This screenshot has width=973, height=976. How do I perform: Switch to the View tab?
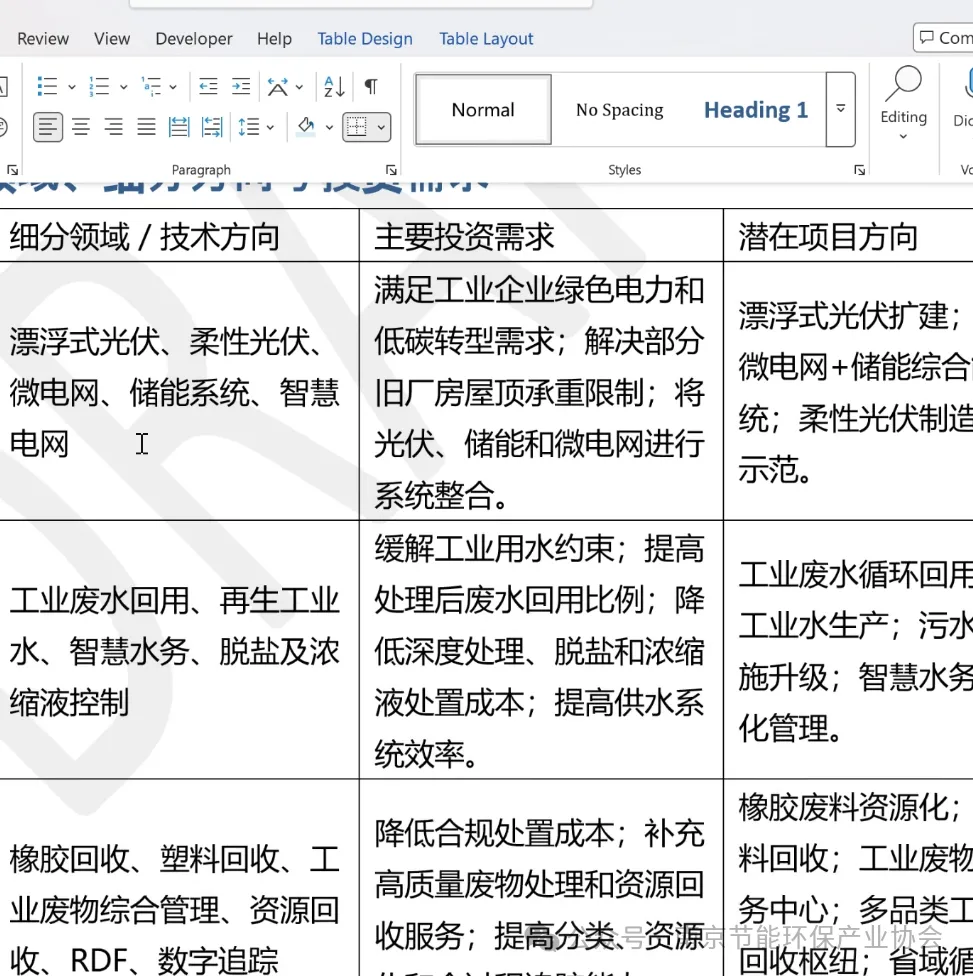[x=112, y=39]
